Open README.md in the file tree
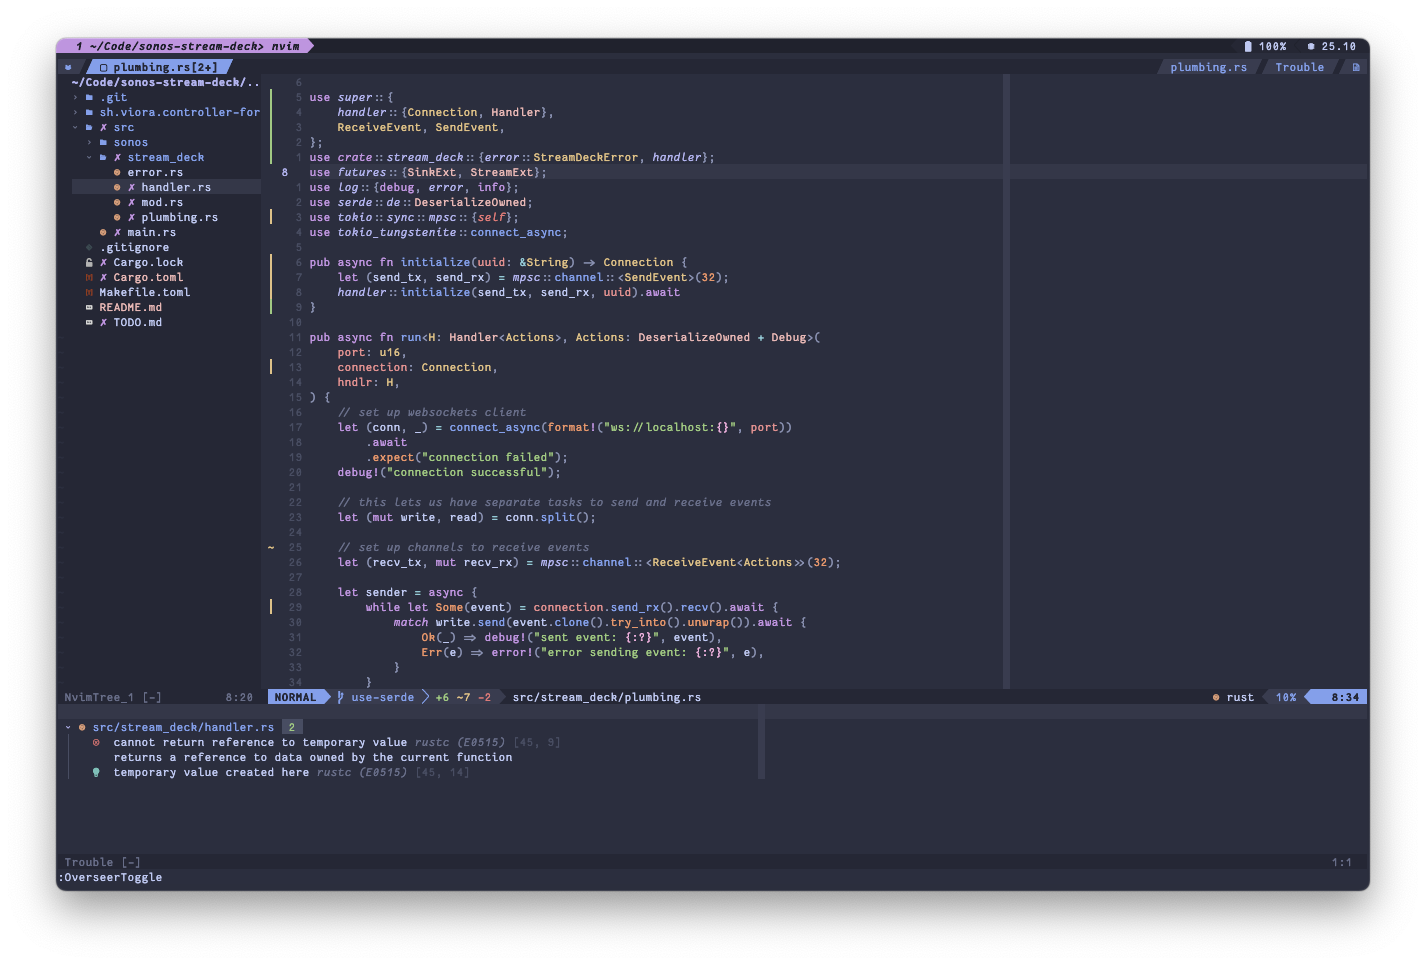The image size is (1426, 965). coord(130,308)
